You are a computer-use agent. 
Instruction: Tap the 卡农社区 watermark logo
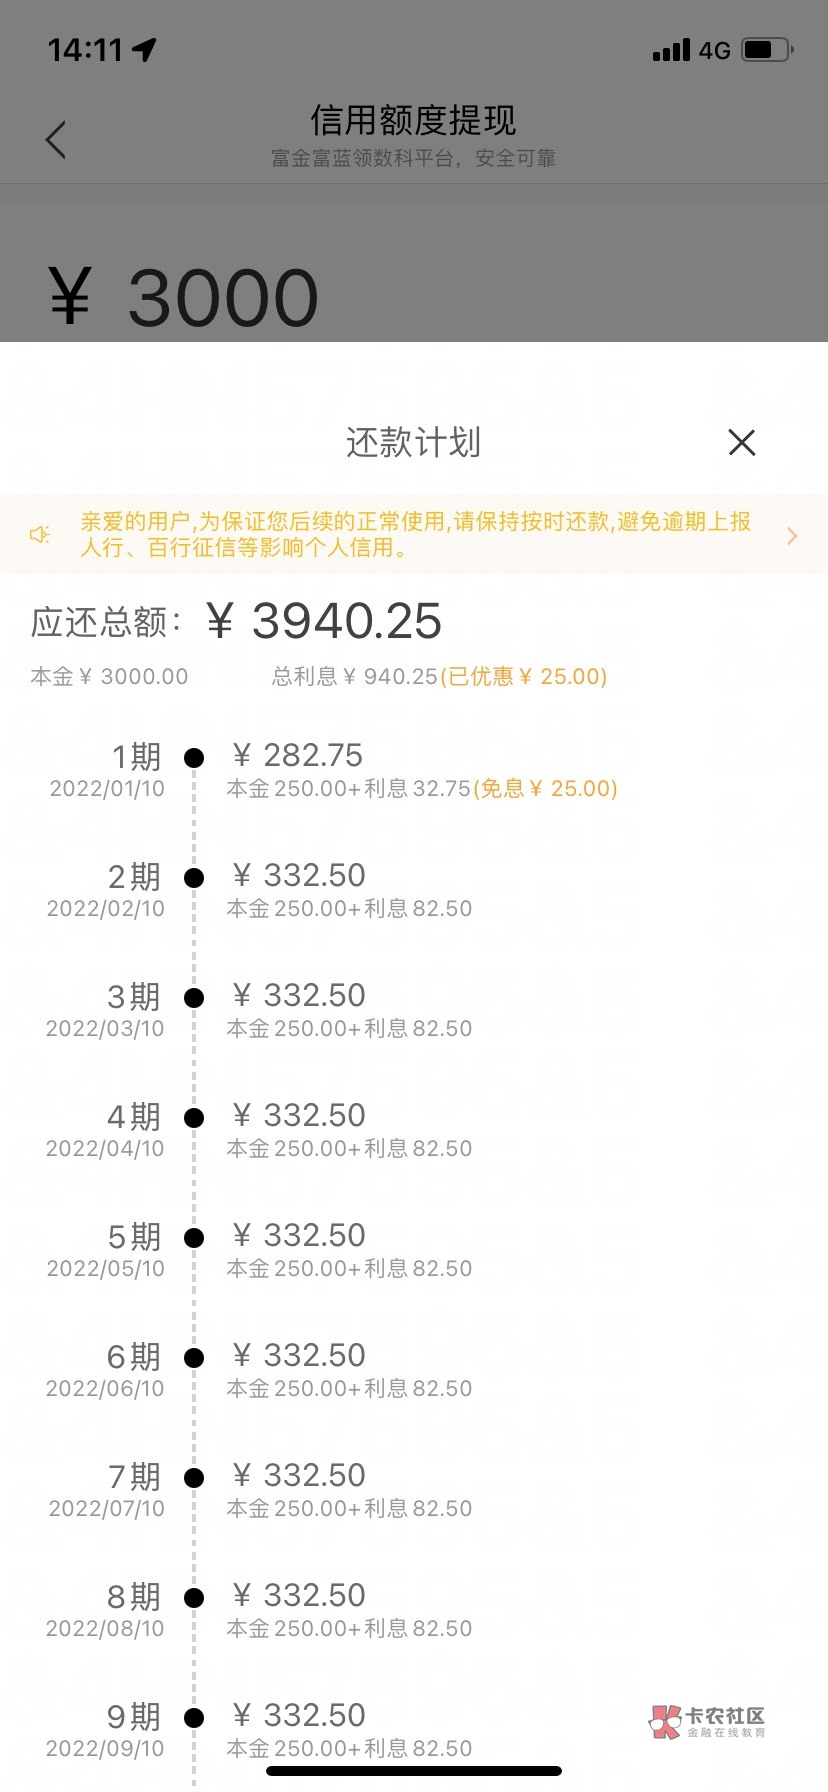pyautogui.click(x=708, y=1721)
